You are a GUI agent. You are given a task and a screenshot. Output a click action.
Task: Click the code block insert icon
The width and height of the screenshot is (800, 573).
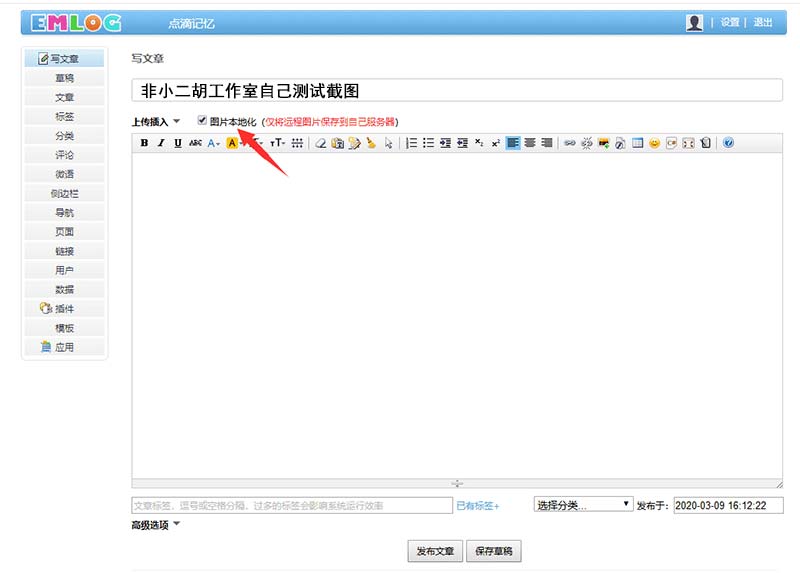click(671, 143)
